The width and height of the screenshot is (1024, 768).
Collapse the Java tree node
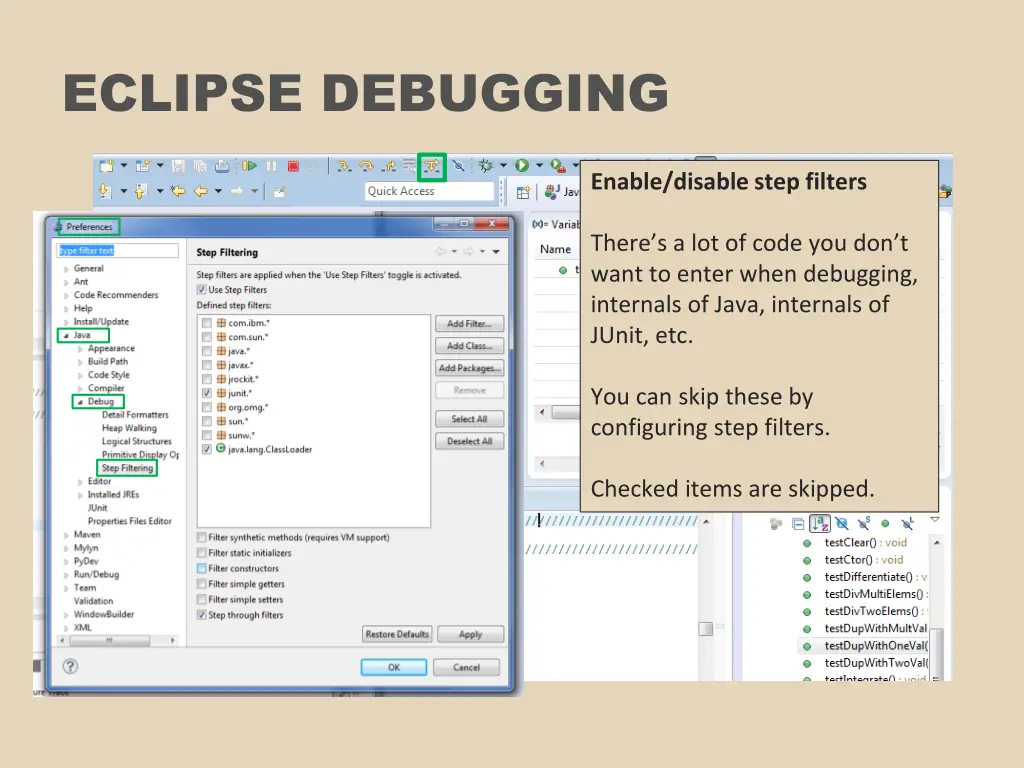tap(66, 335)
